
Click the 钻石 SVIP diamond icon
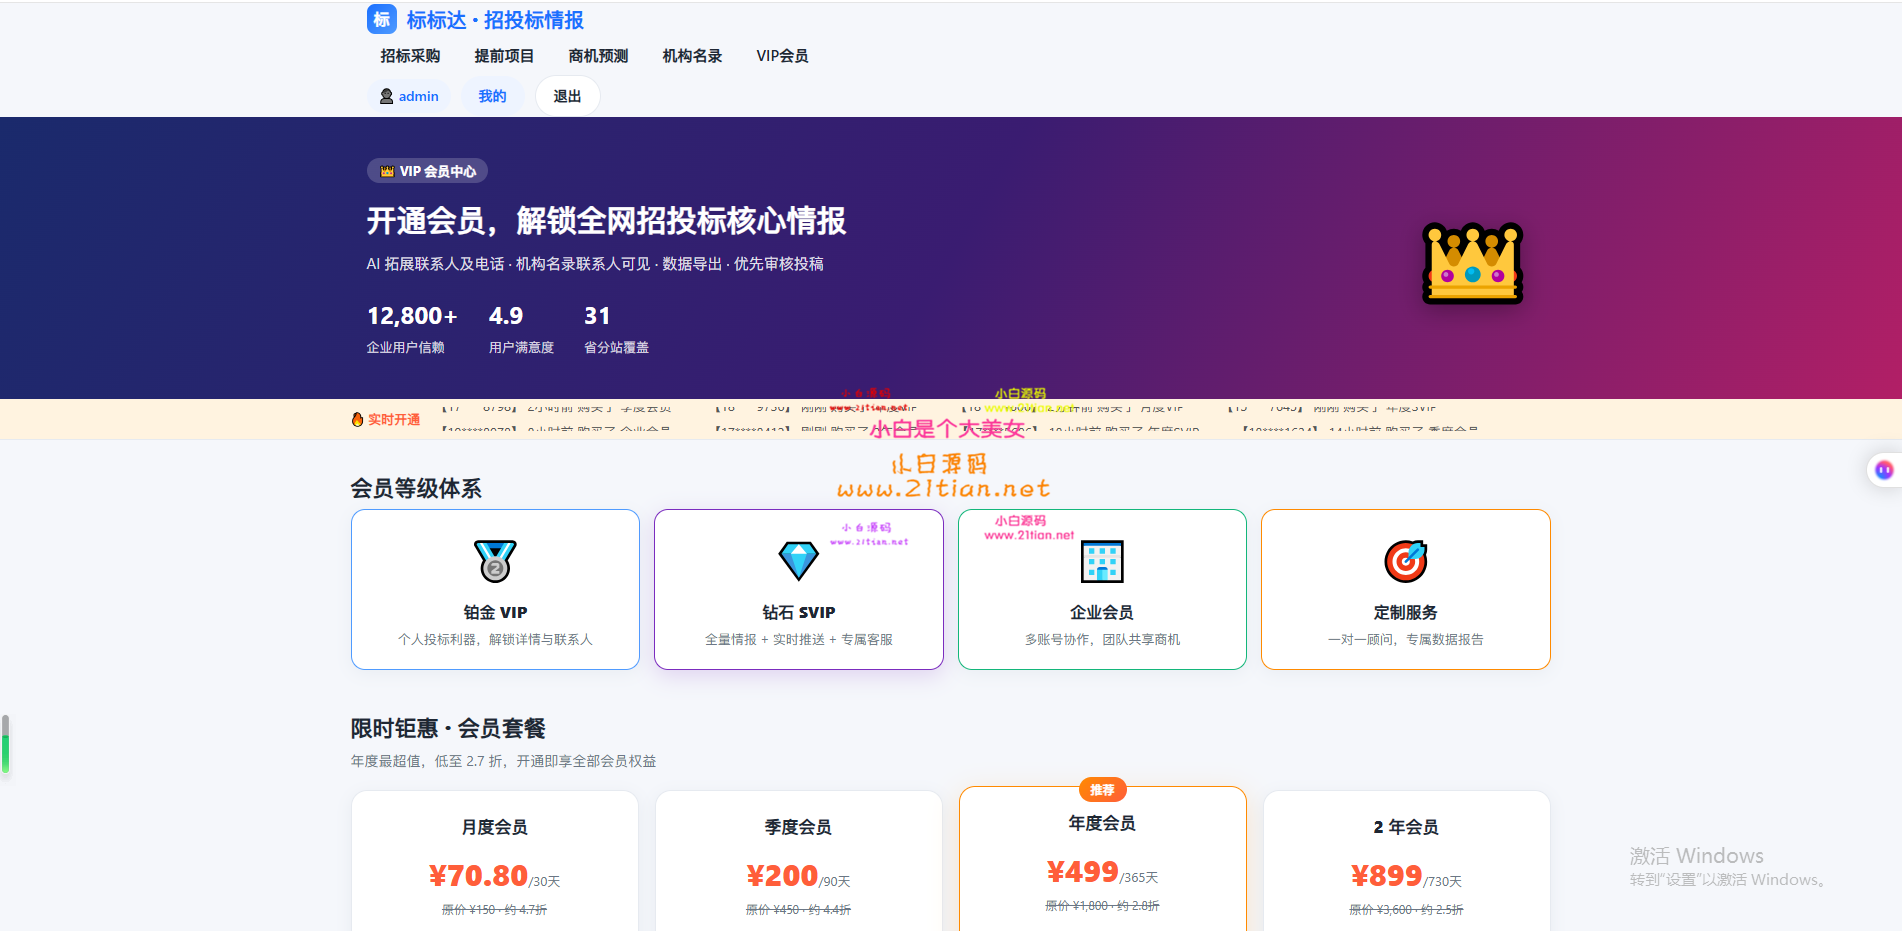[798, 561]
